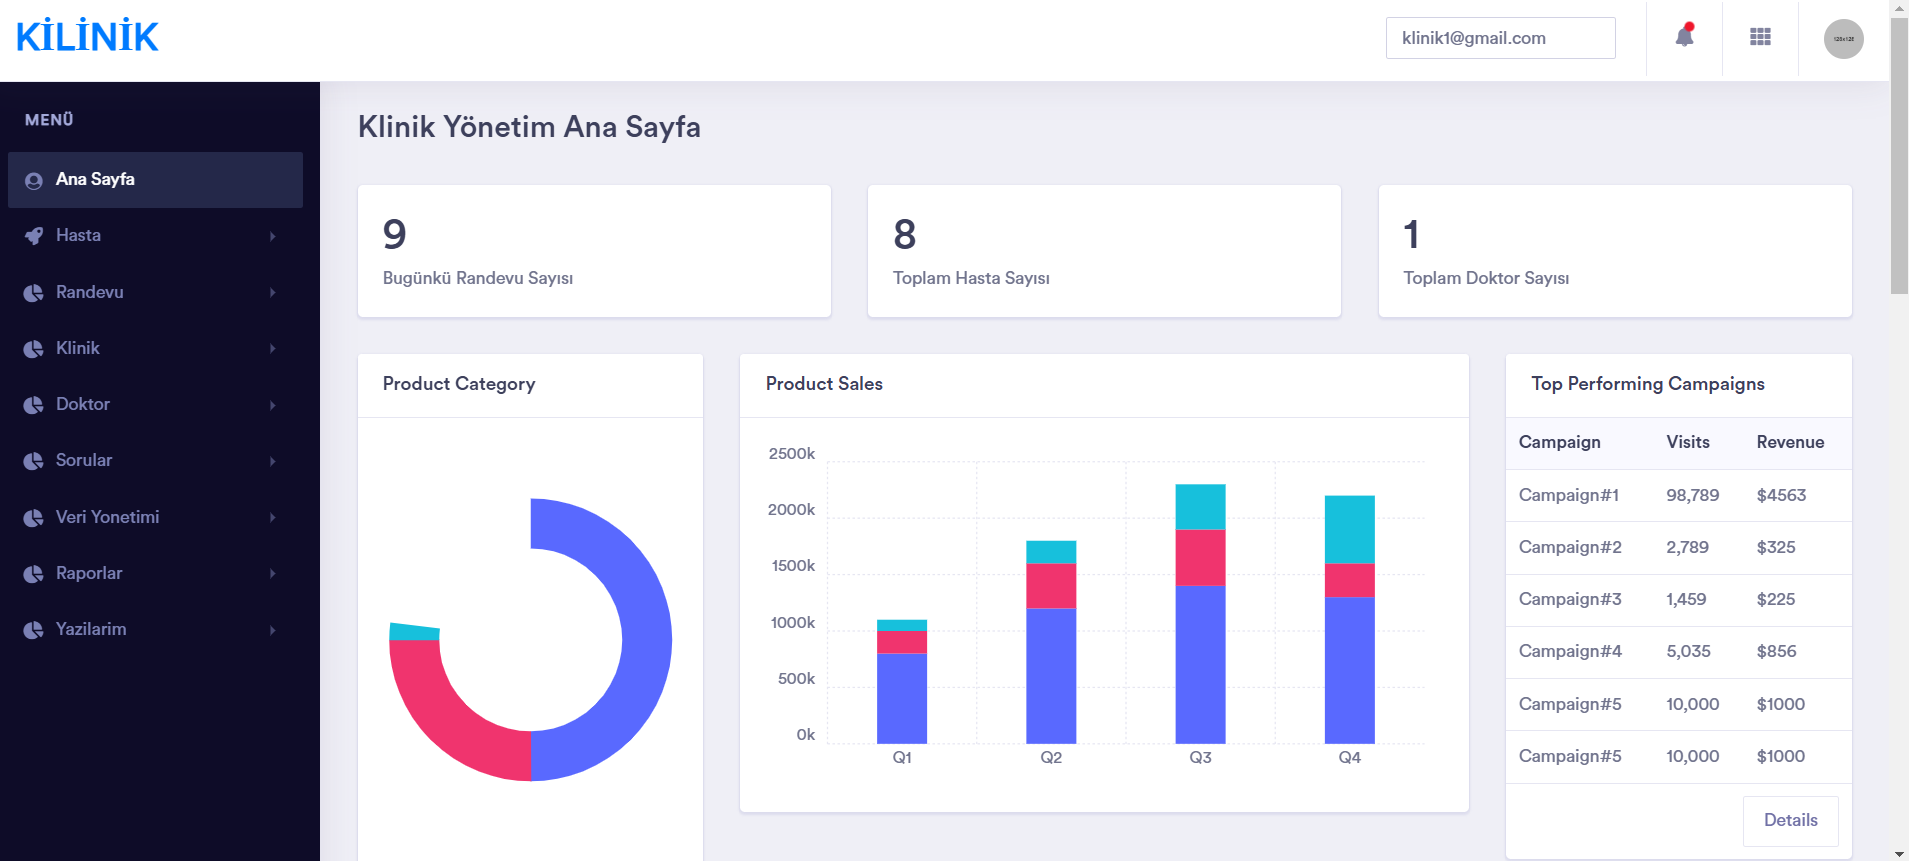This screenshot has width=1909, height=861.
Task: Click the Raporlar pie chart icon
Action: click(x=34, y=574)
